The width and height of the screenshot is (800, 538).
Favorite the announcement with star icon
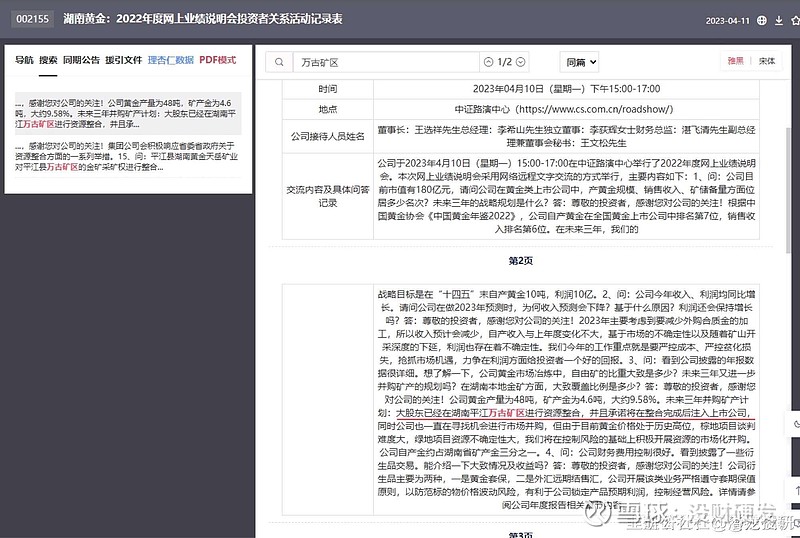[795, 20]
